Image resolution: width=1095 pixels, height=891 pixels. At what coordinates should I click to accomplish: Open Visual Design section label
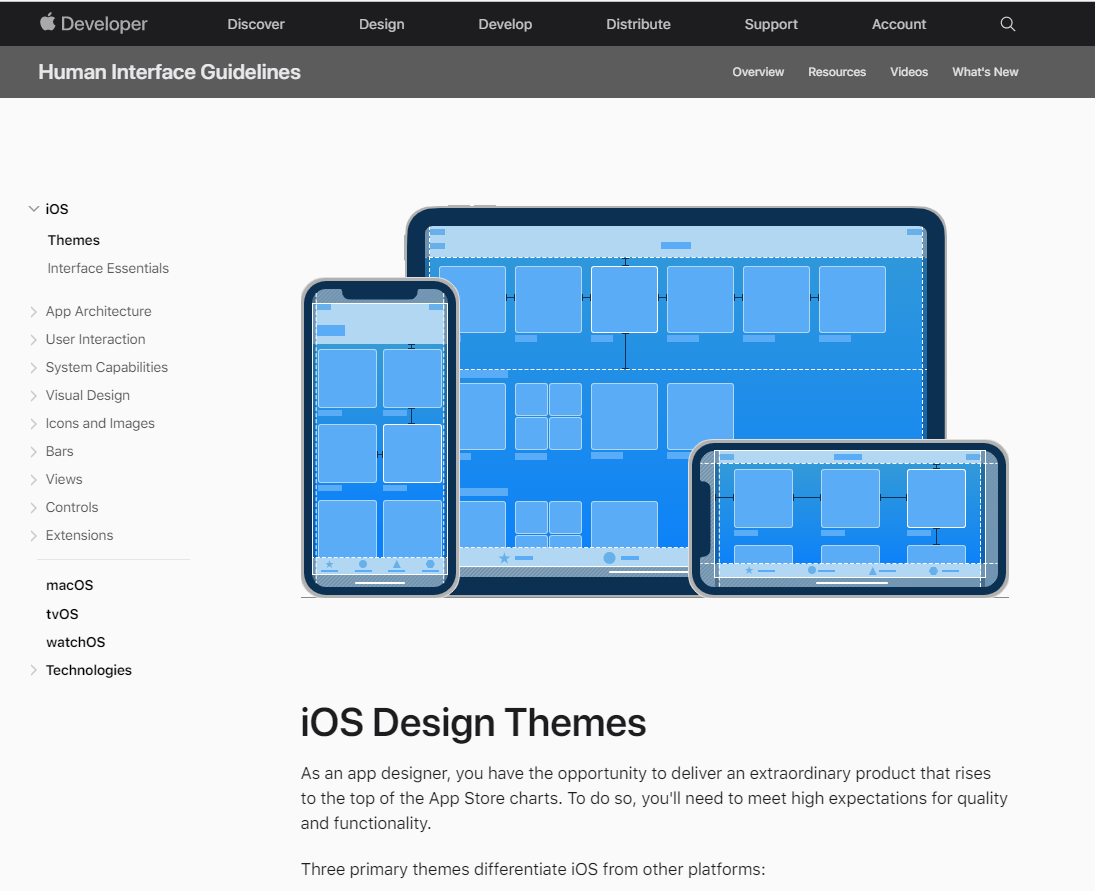point(88,395)
